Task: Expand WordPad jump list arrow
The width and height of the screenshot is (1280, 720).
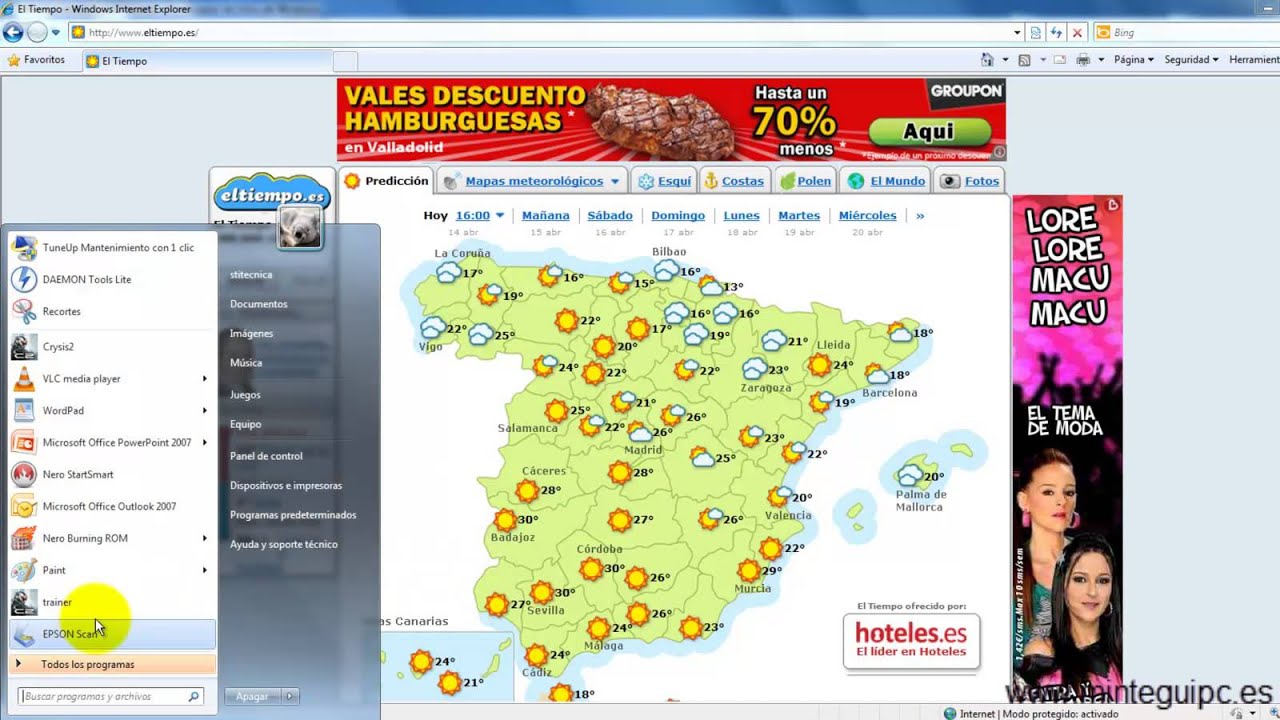Action: tap(205, 410)
